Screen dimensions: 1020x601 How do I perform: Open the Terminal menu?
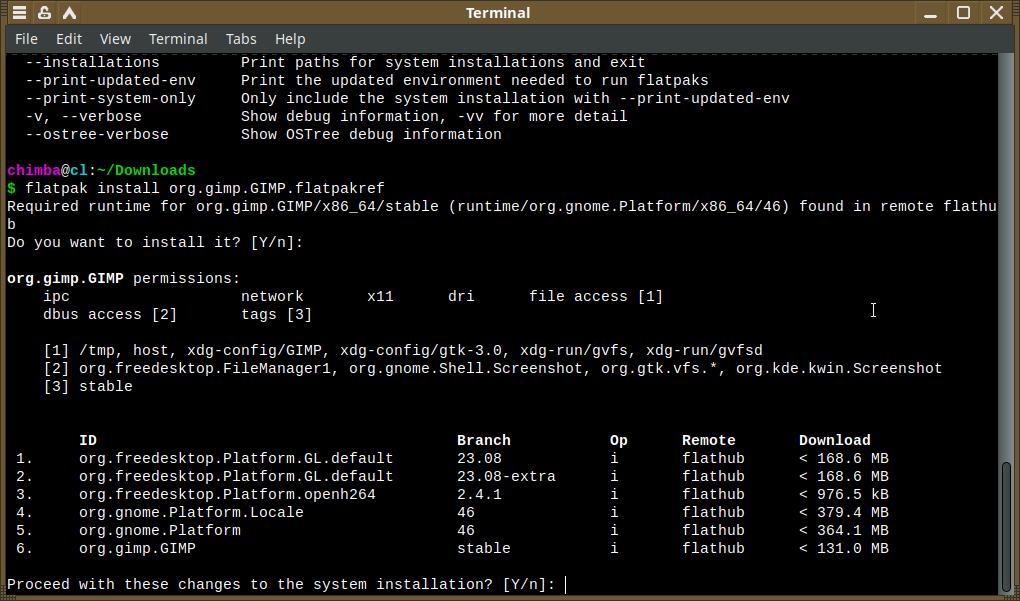click(178, 39)
